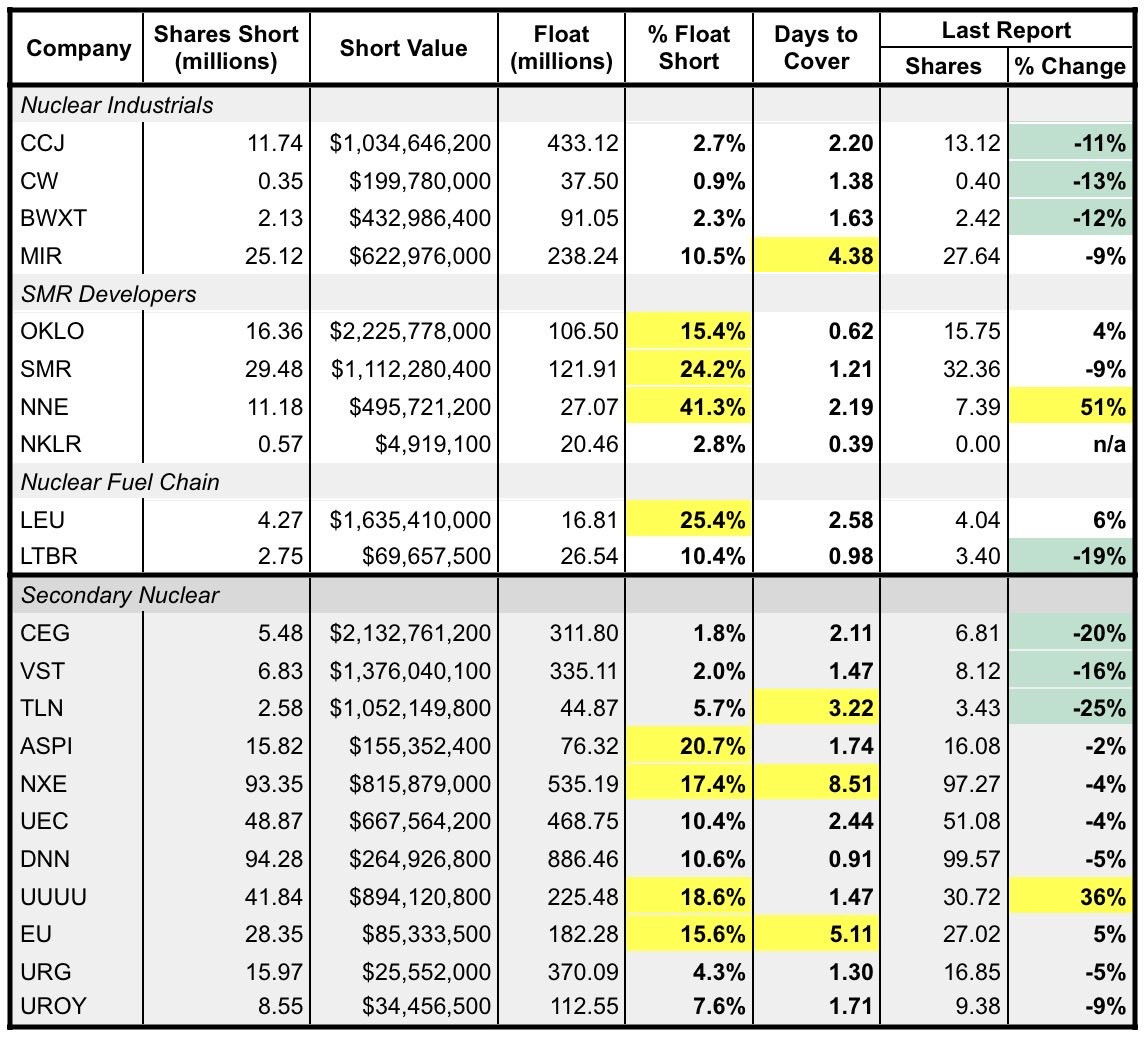Select the Days to Cover header

click(x=816, y=48)
